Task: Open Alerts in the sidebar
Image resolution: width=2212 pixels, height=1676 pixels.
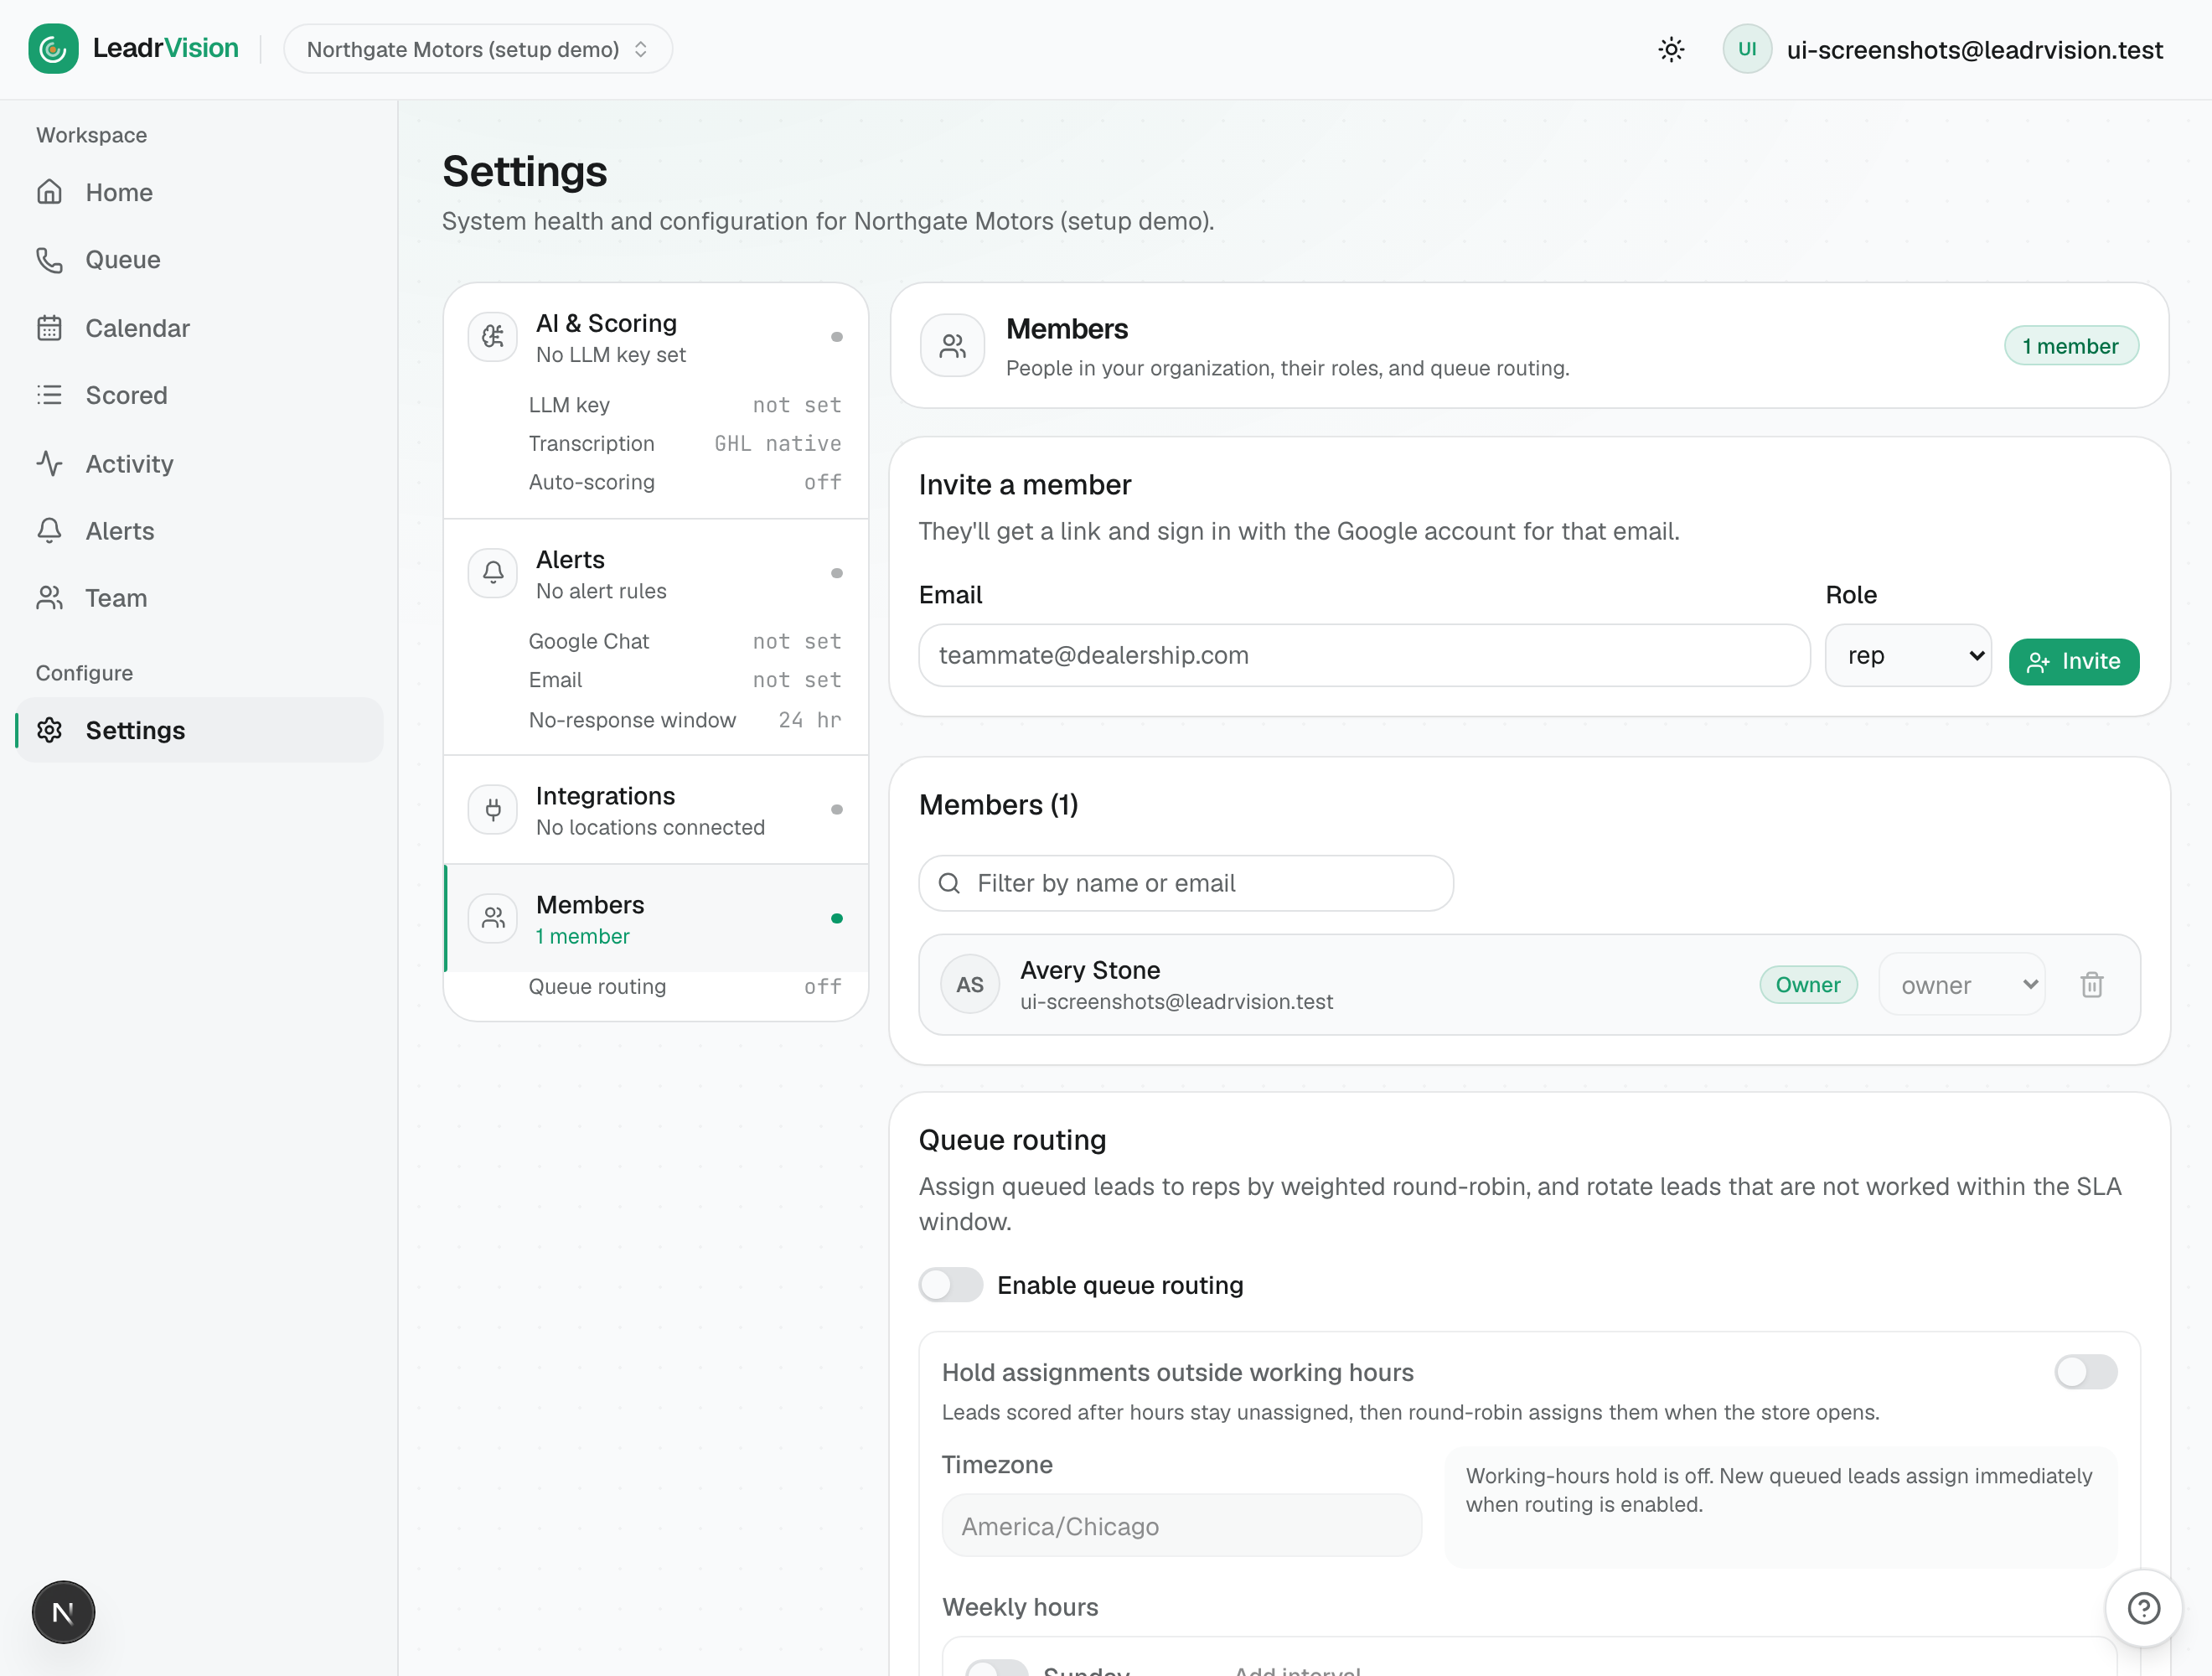Action: coord(199,531)
